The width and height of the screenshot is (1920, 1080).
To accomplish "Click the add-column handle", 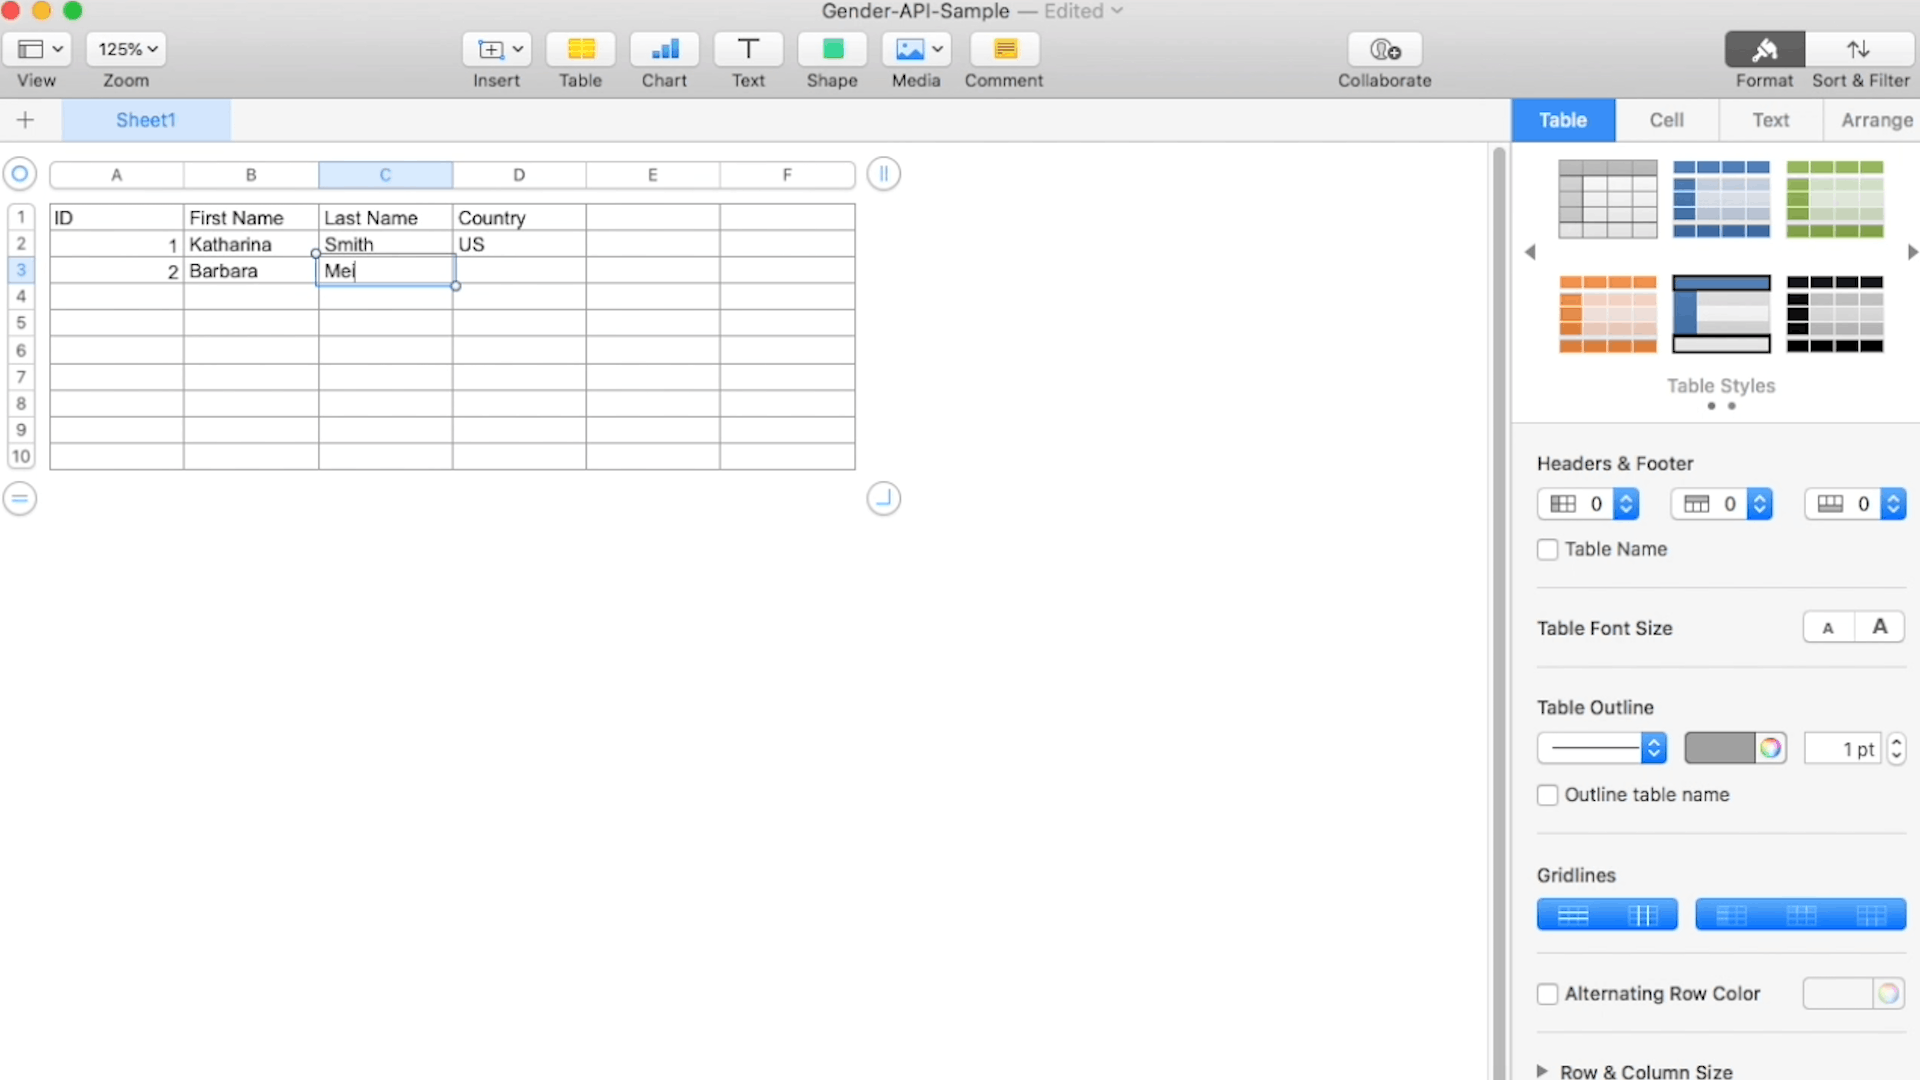I will pyautogui.click(x=883, y=174).
